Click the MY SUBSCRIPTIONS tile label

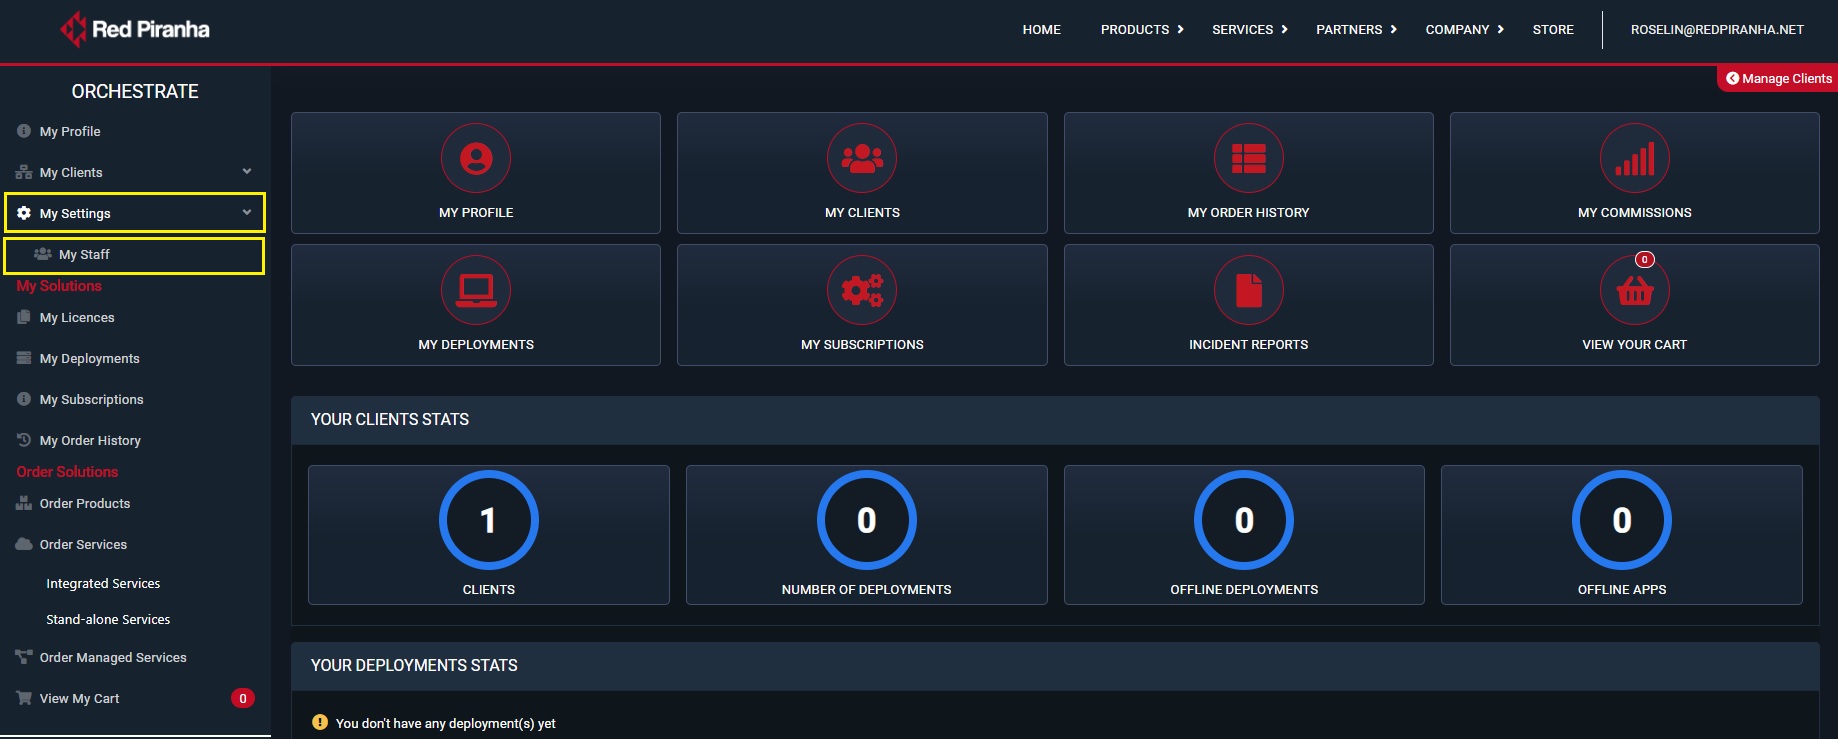[x=862, y=345]
